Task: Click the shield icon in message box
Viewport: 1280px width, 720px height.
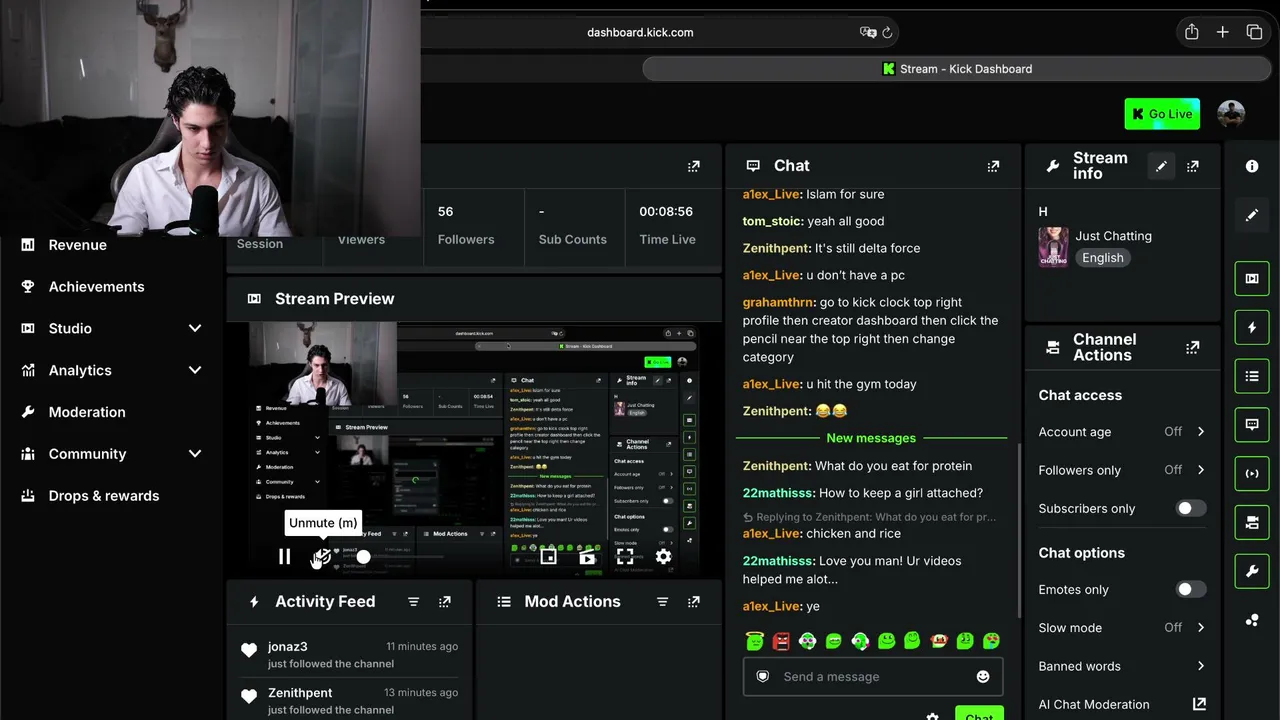Action: pos(763,677)
